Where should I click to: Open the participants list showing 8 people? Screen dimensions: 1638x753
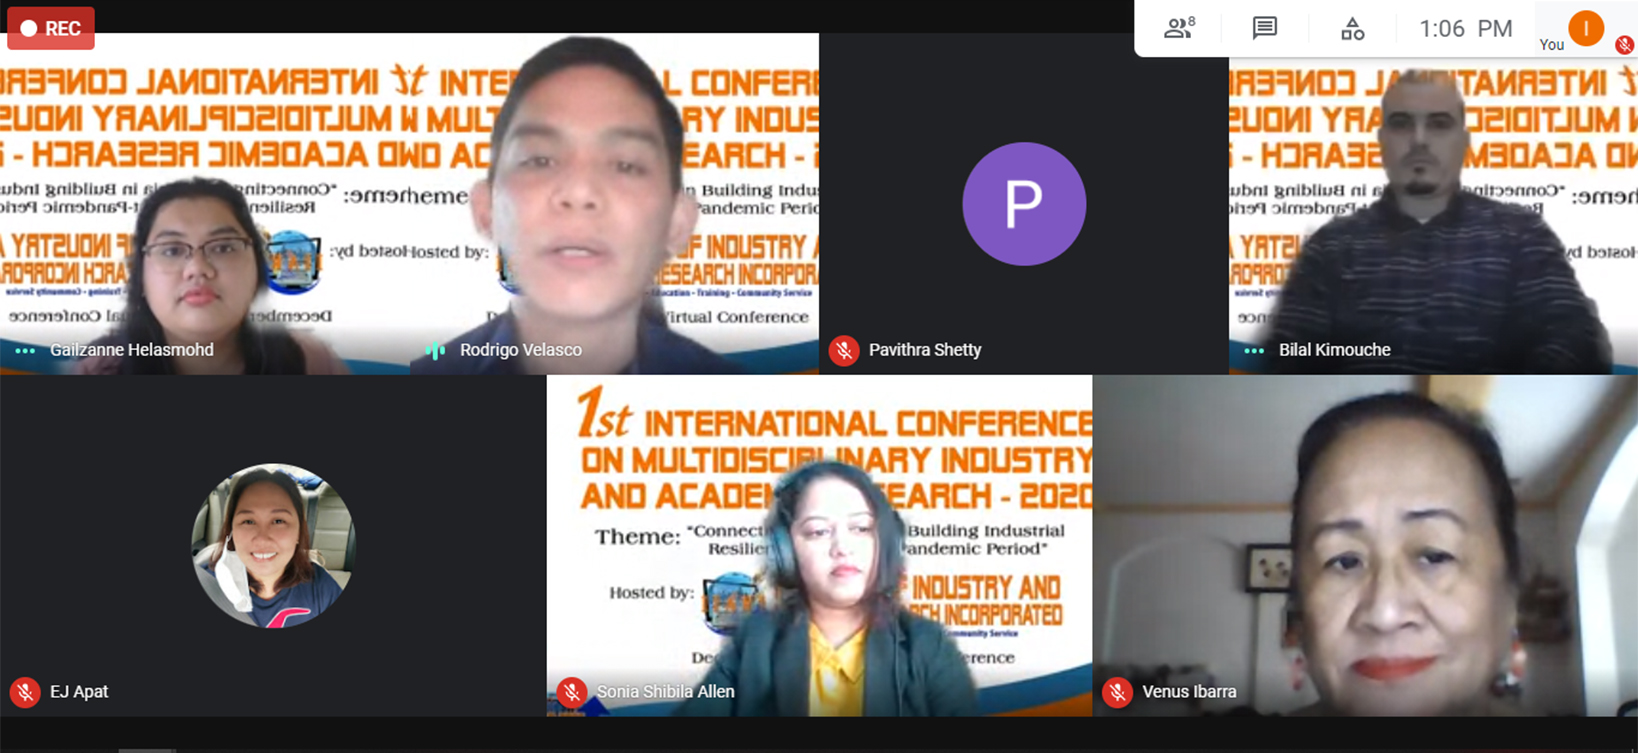(1179, 28)
